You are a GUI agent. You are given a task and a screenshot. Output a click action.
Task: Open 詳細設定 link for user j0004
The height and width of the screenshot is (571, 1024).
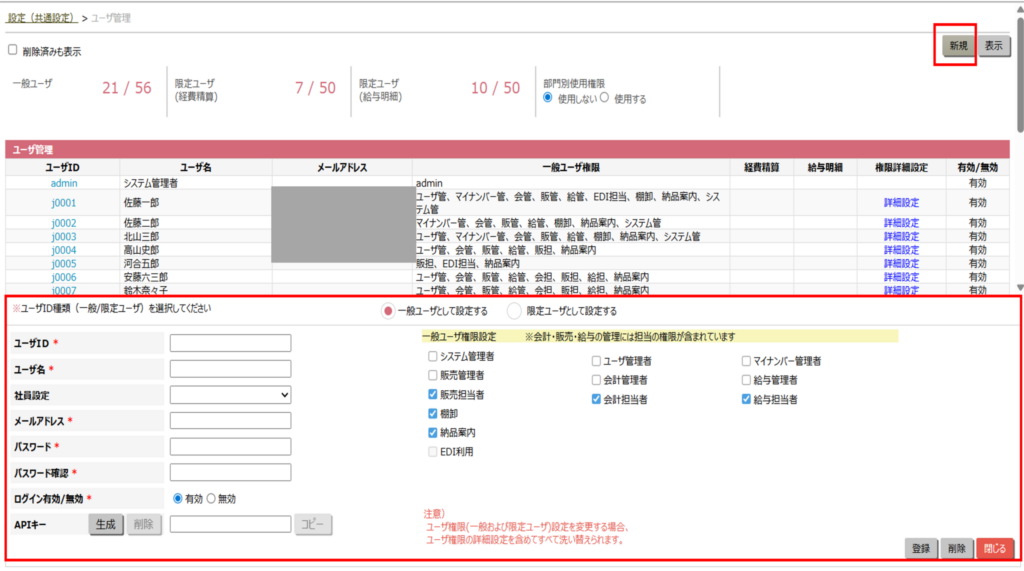(900, 250)
